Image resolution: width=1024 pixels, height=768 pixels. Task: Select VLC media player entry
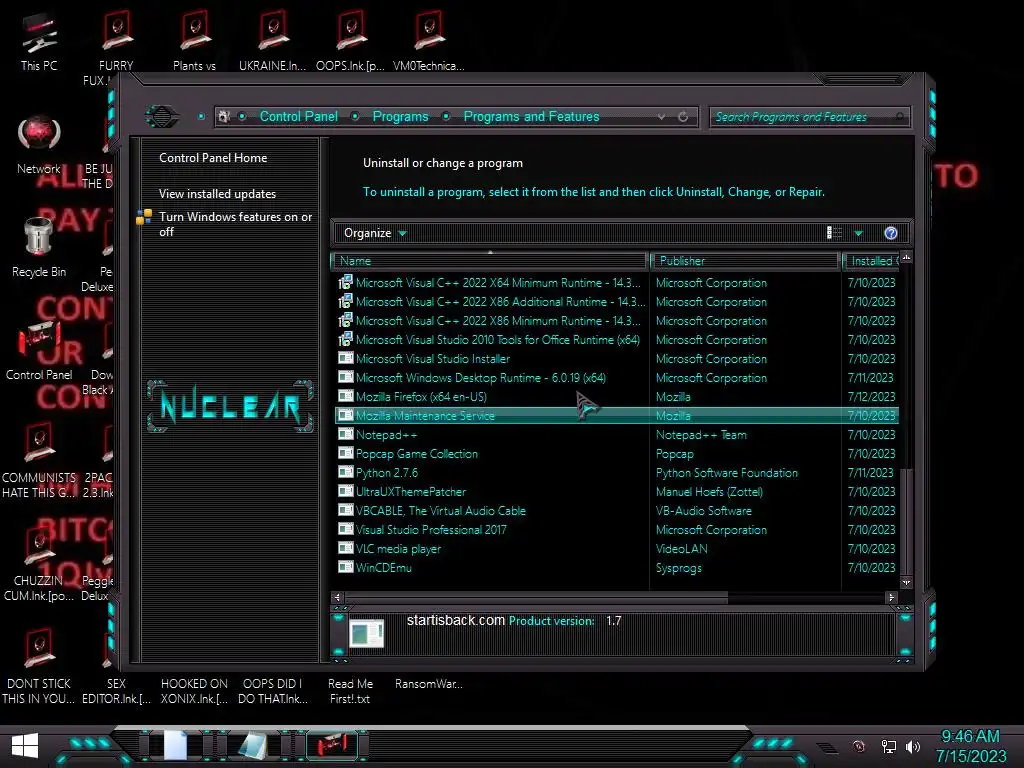point(616,549)
